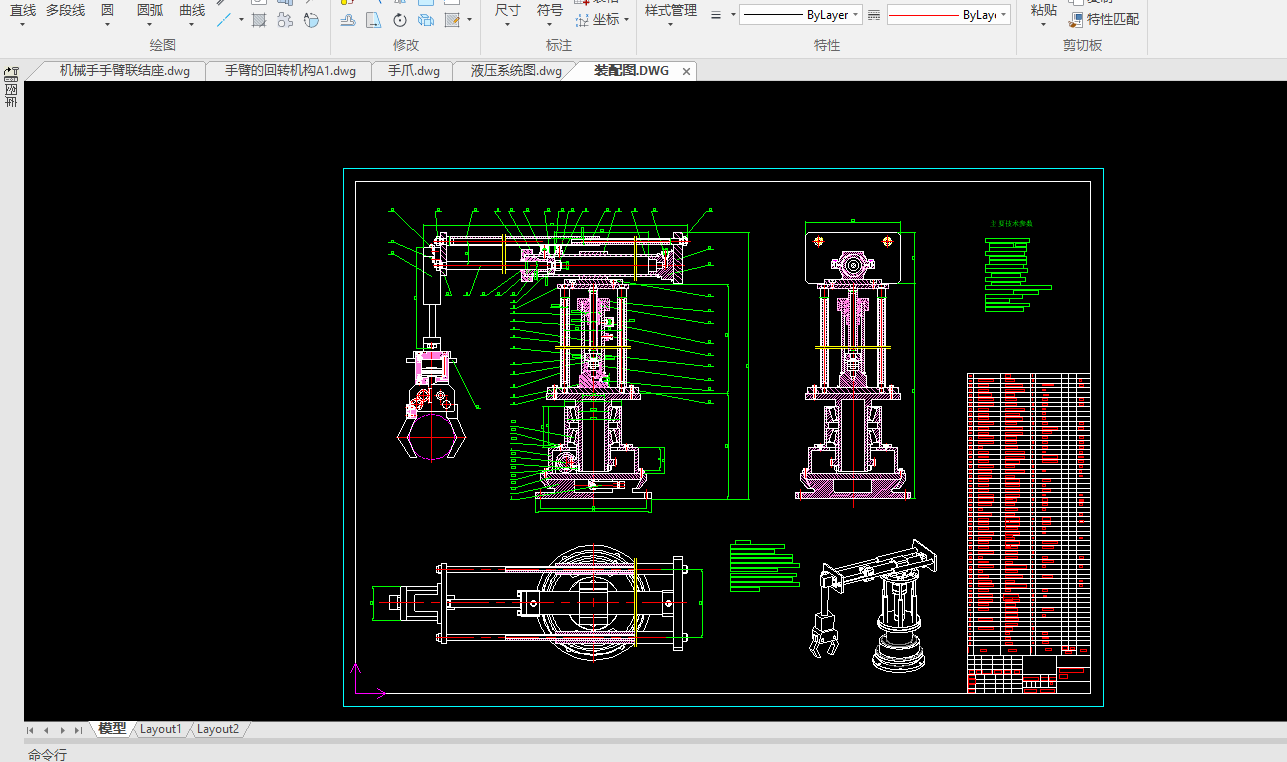The height and width of the screenshot is (762, 1287).
Task: Select the 多段线 (Polyline) tool
Action: (65, 11)
